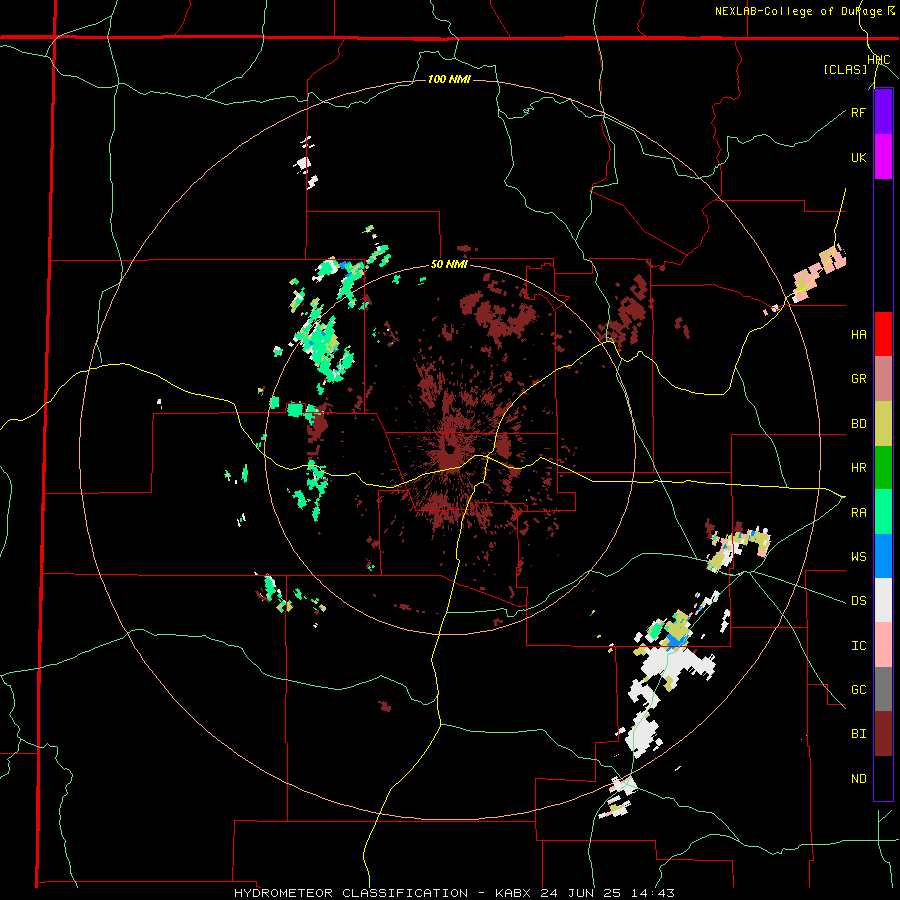The width and height of the screenshot is (900, 900).
Task: Click the ND black legend swatch
Action: click(x=883, y=778)
